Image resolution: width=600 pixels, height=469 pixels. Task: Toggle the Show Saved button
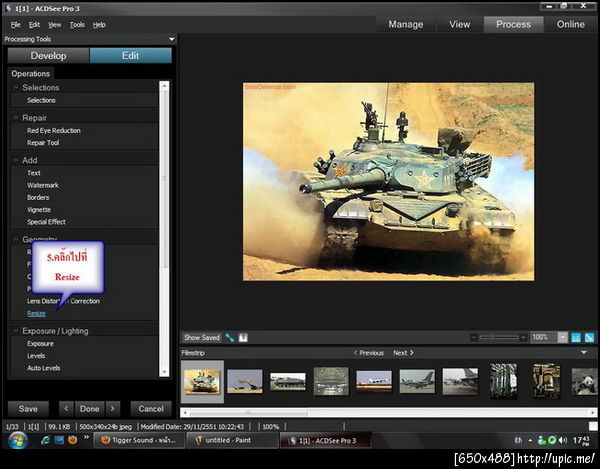click(x=202, y=337)
